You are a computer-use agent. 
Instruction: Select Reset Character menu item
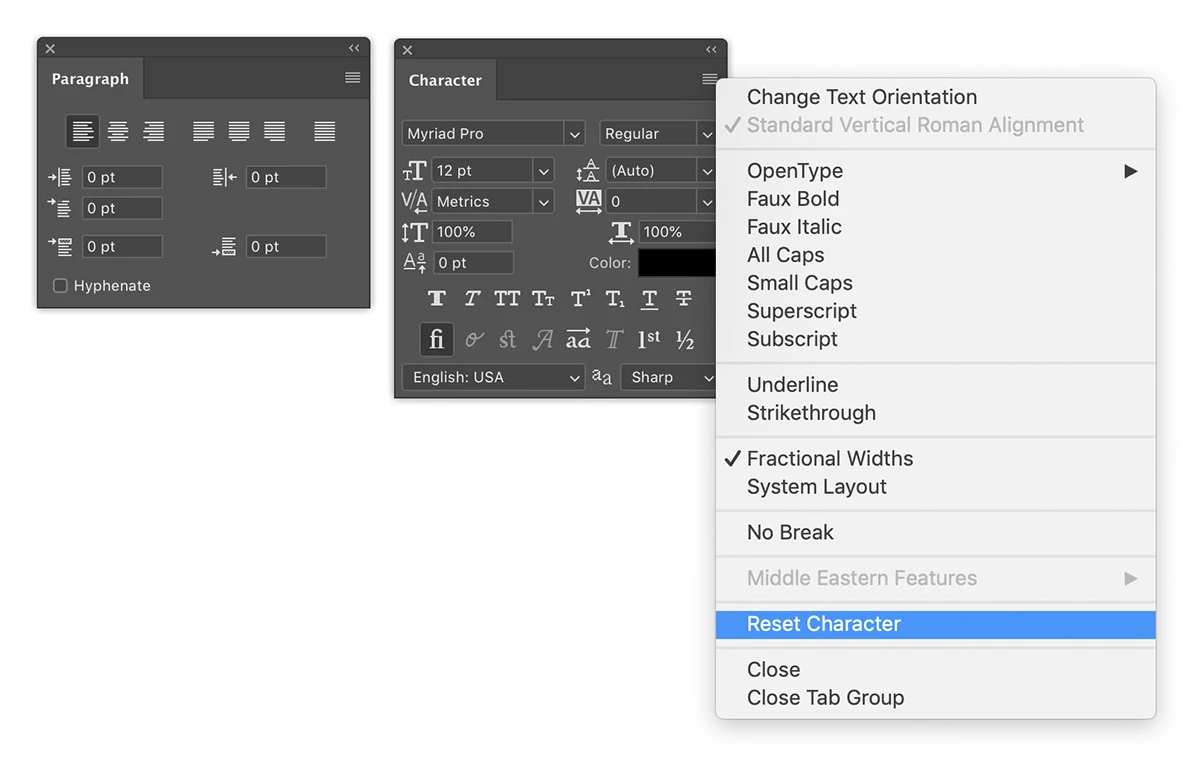coord(936,624)
